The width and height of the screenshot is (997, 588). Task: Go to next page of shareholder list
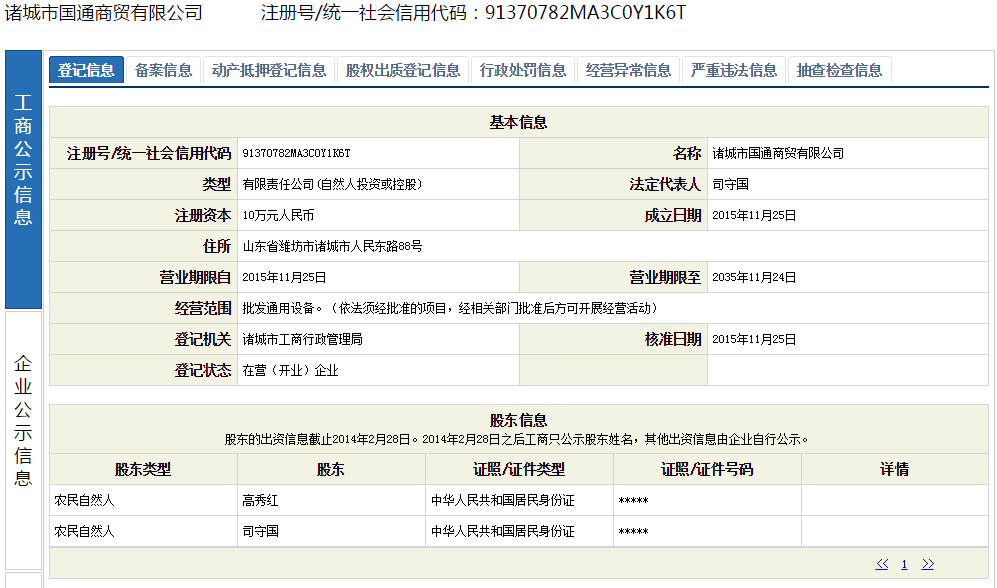point(928,564)
